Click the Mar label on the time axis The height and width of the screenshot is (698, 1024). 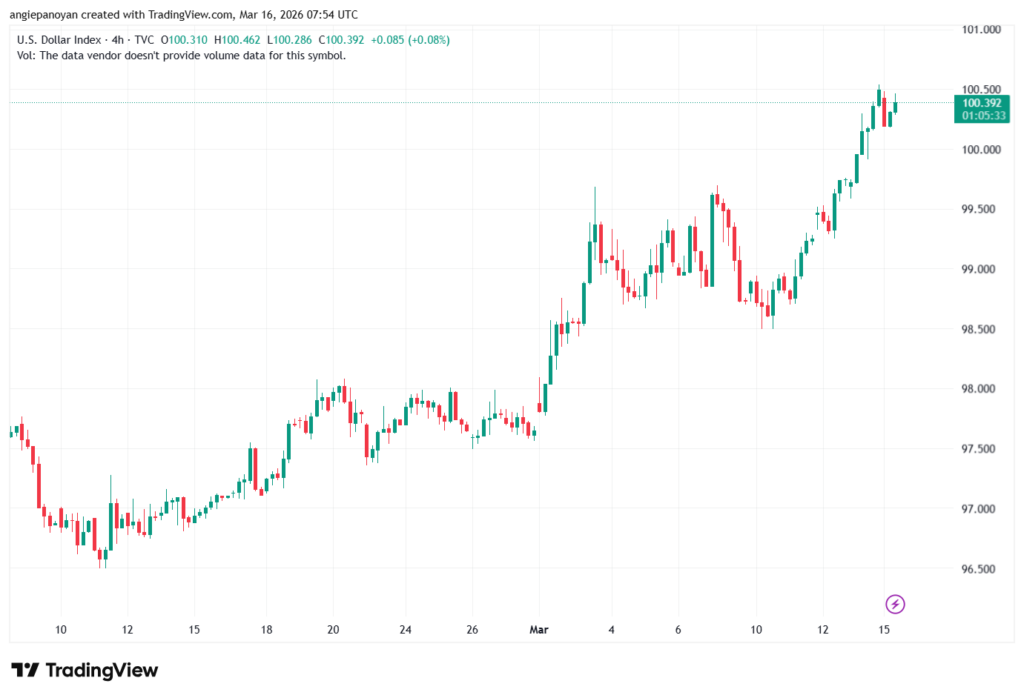(539, 630)
